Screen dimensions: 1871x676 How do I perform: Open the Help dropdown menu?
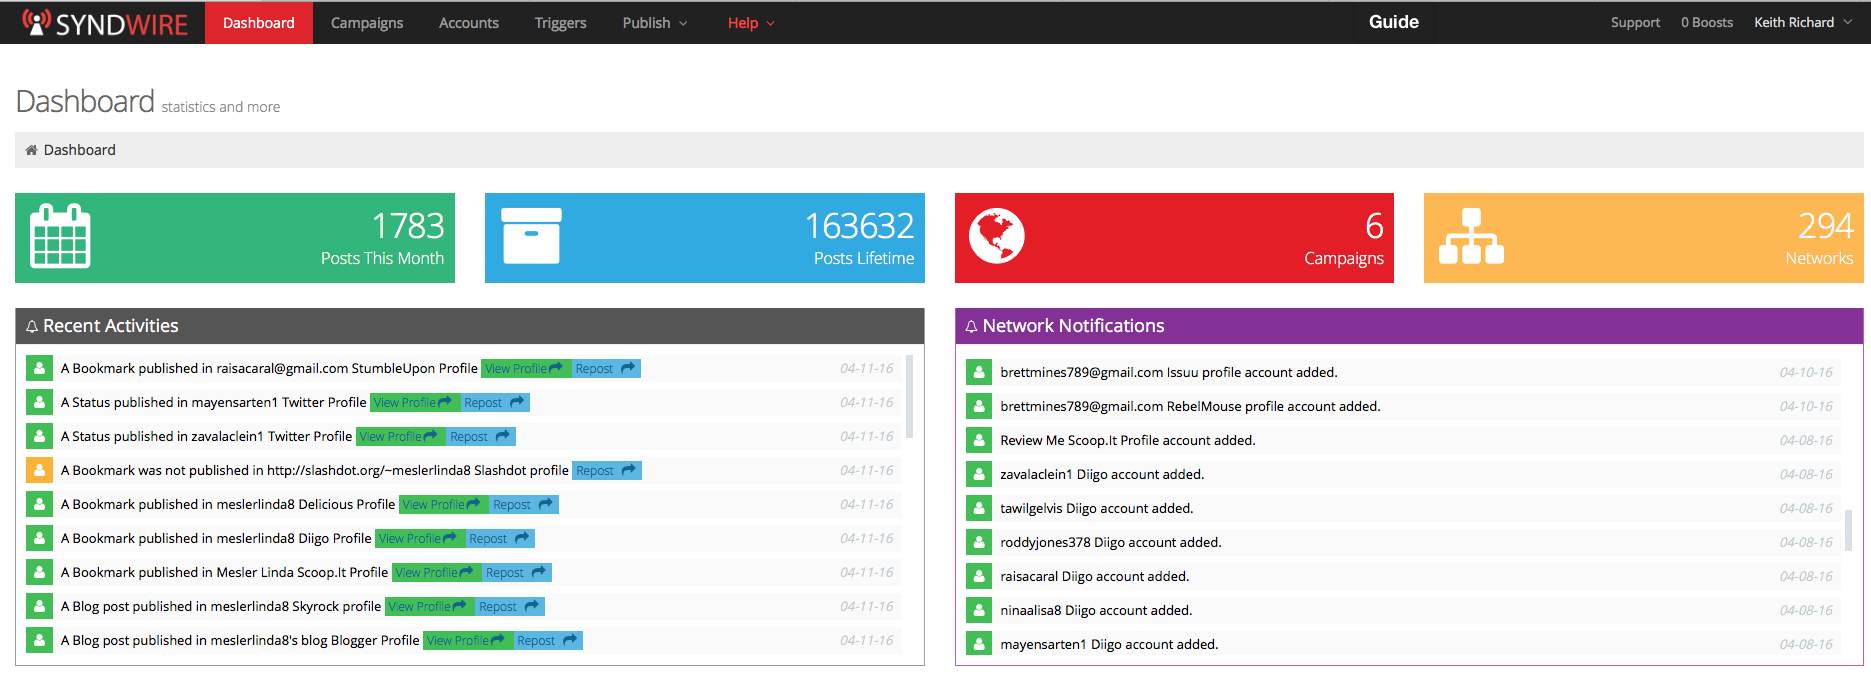pyautogui.click(x=750, y=23)
